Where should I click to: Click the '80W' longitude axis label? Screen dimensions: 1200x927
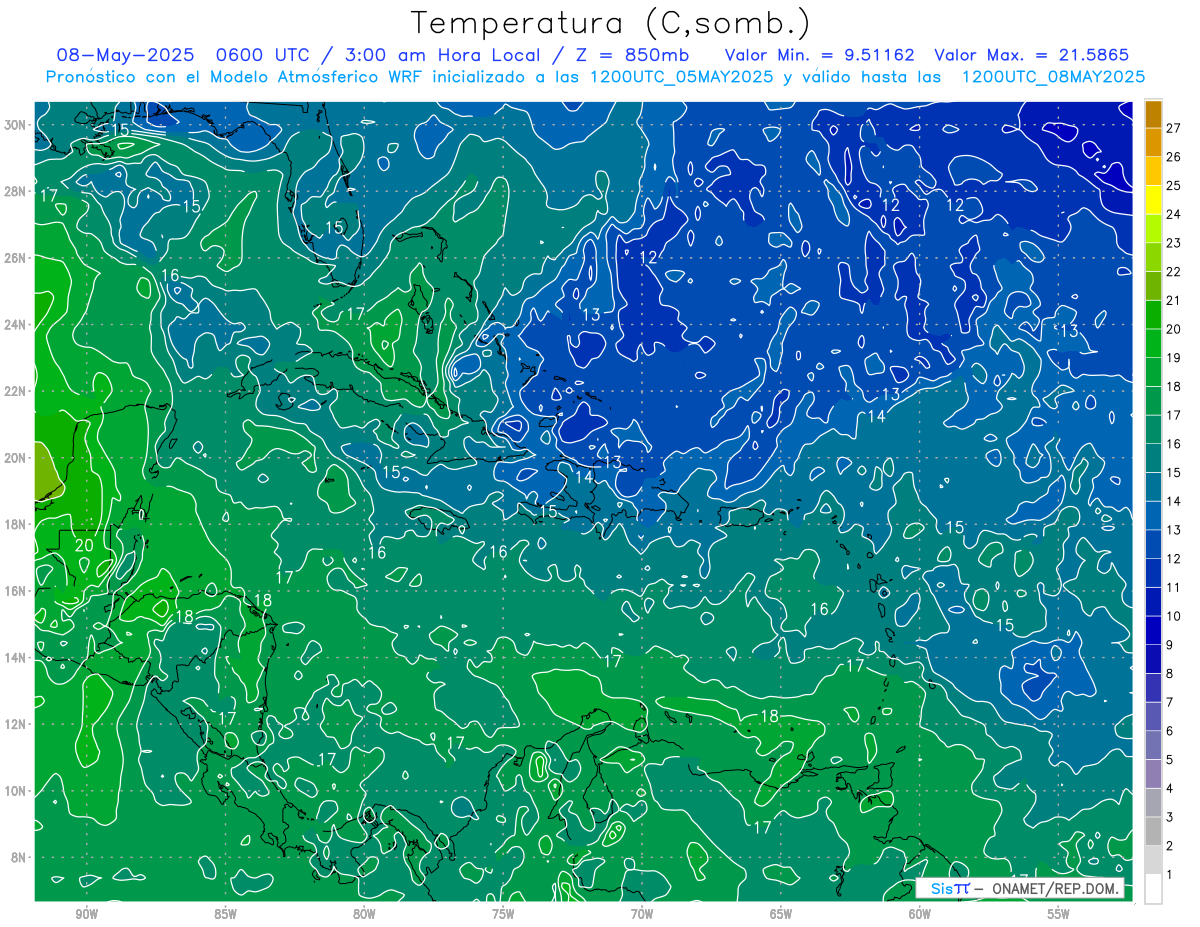(364, 914)
